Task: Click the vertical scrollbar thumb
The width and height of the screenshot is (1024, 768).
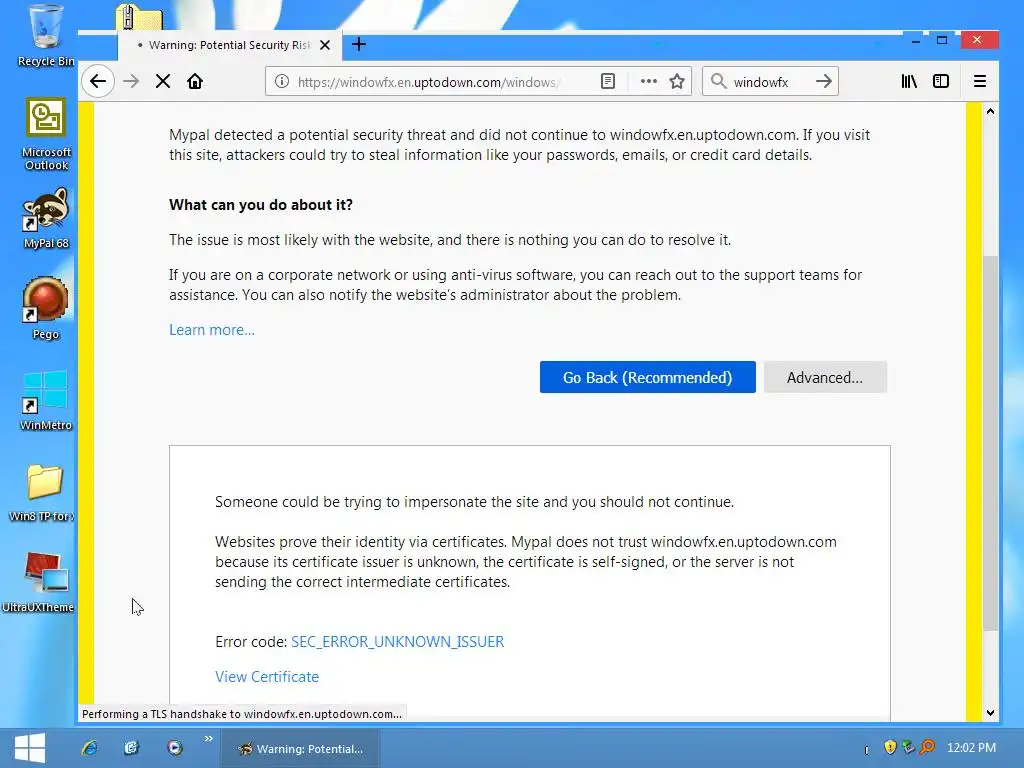Action: point(990,443)
